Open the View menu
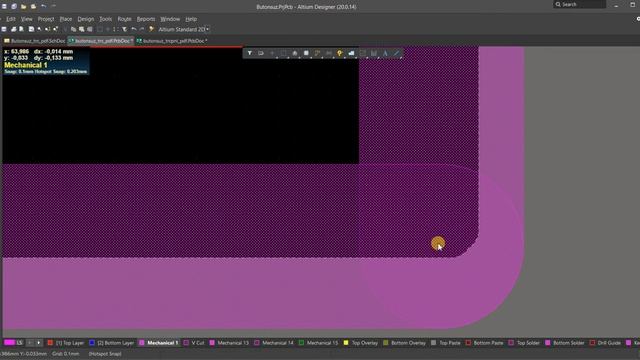The image size is (640, 360). coord(27,19)
